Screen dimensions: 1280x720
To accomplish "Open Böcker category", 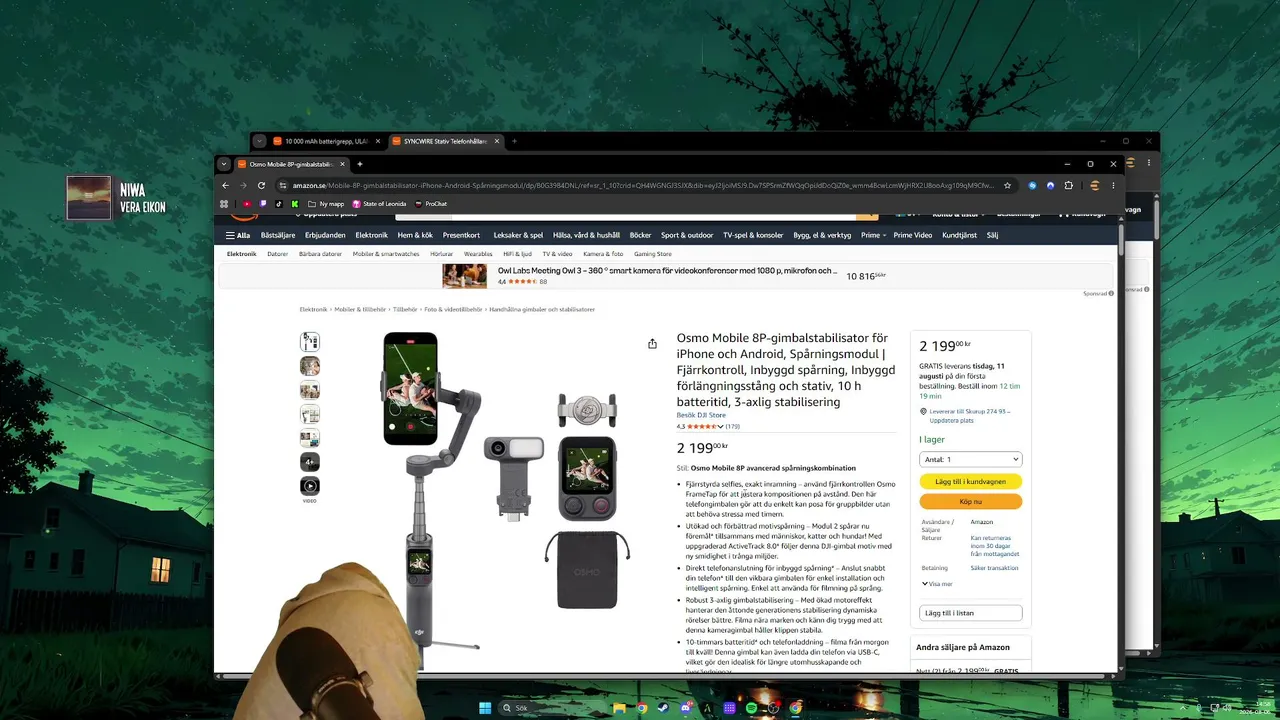I will pyautogui.click(x=640, y=235).
